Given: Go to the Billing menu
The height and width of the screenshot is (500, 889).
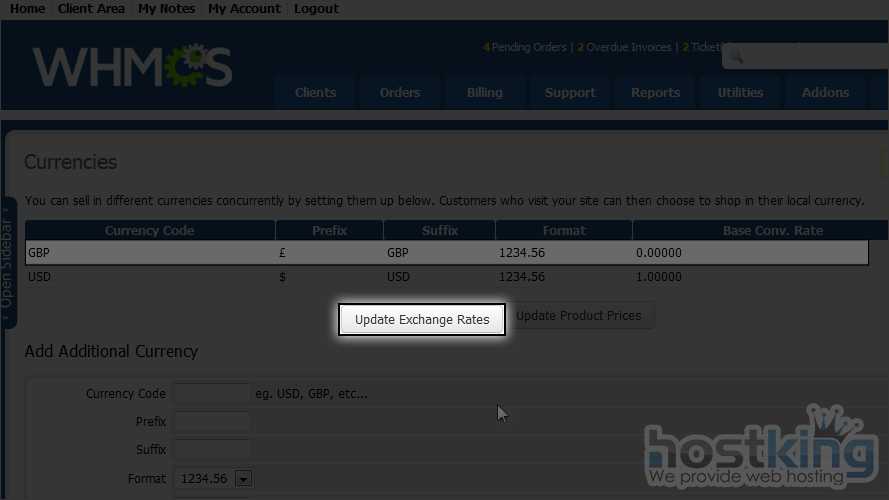Looking at the screenshot, I should click(485, 93).
